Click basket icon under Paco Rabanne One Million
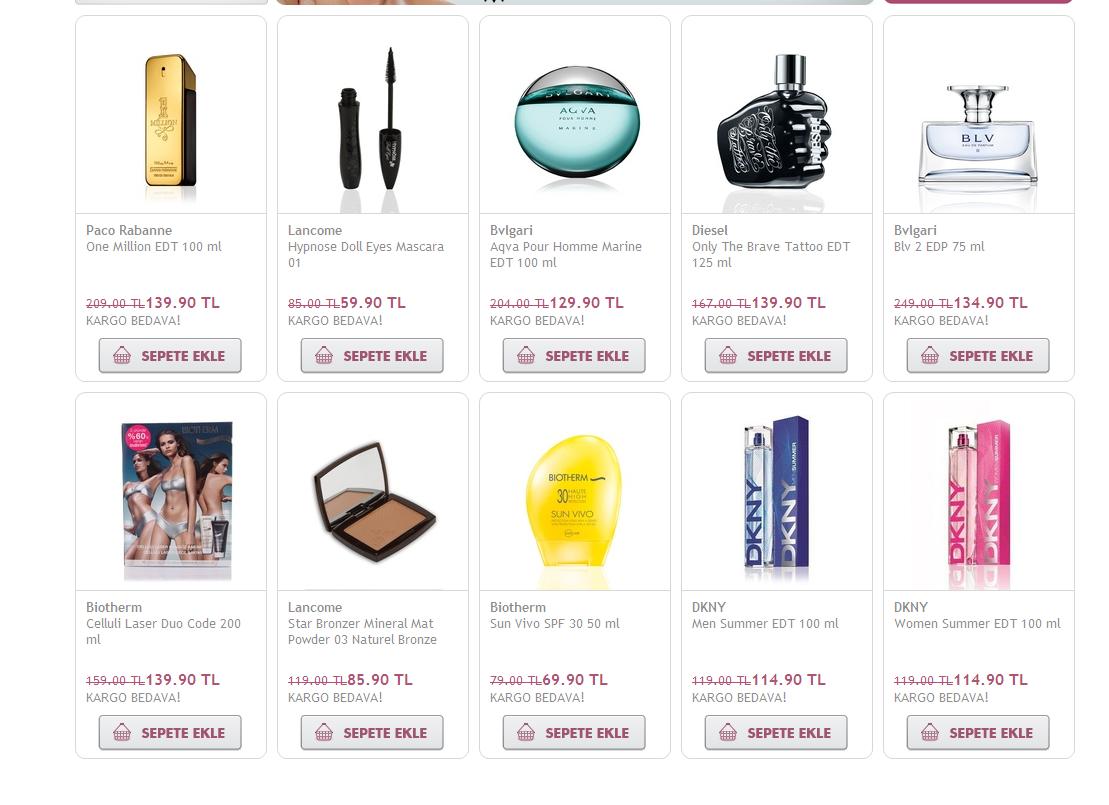The width and height of the screenshot is (1109, 805). pyautogui.click(x=122, y=356)
